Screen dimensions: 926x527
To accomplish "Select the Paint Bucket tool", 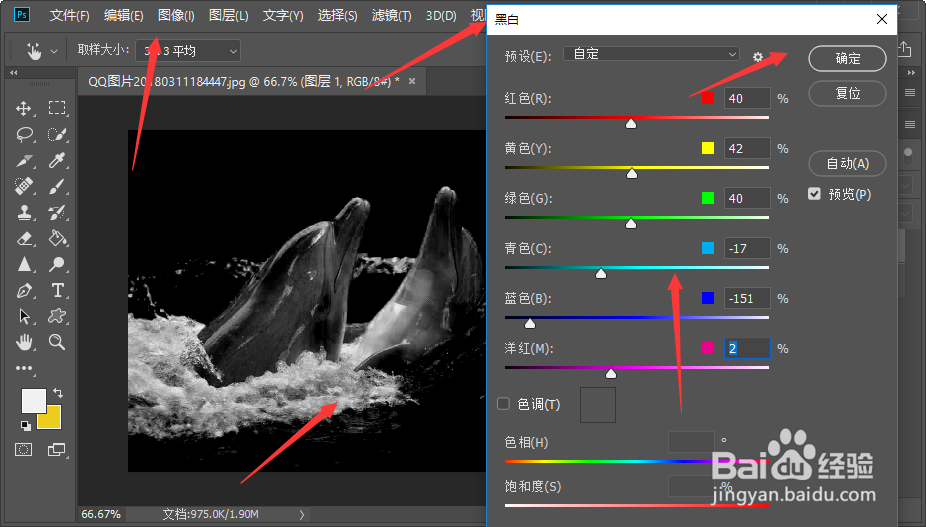I will pos(57,238).
